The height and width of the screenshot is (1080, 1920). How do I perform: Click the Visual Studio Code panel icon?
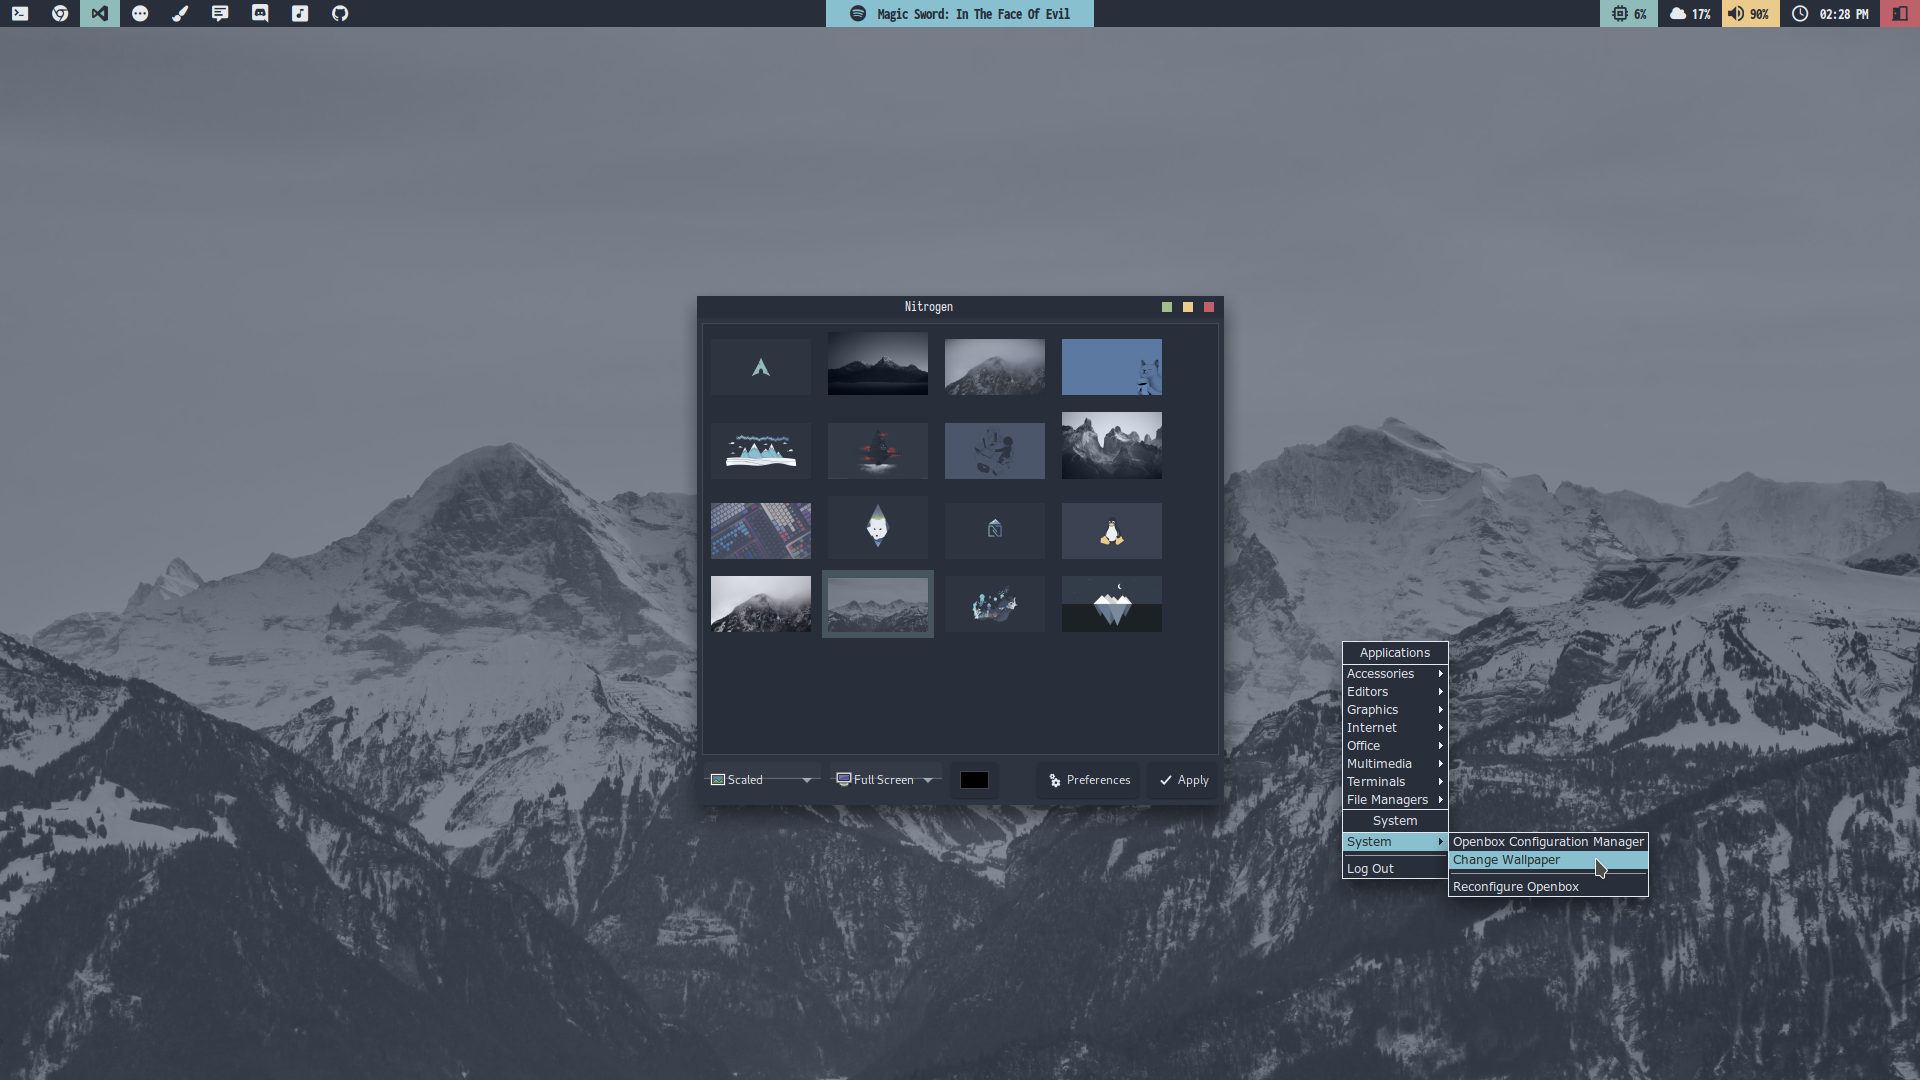point(100,13)
